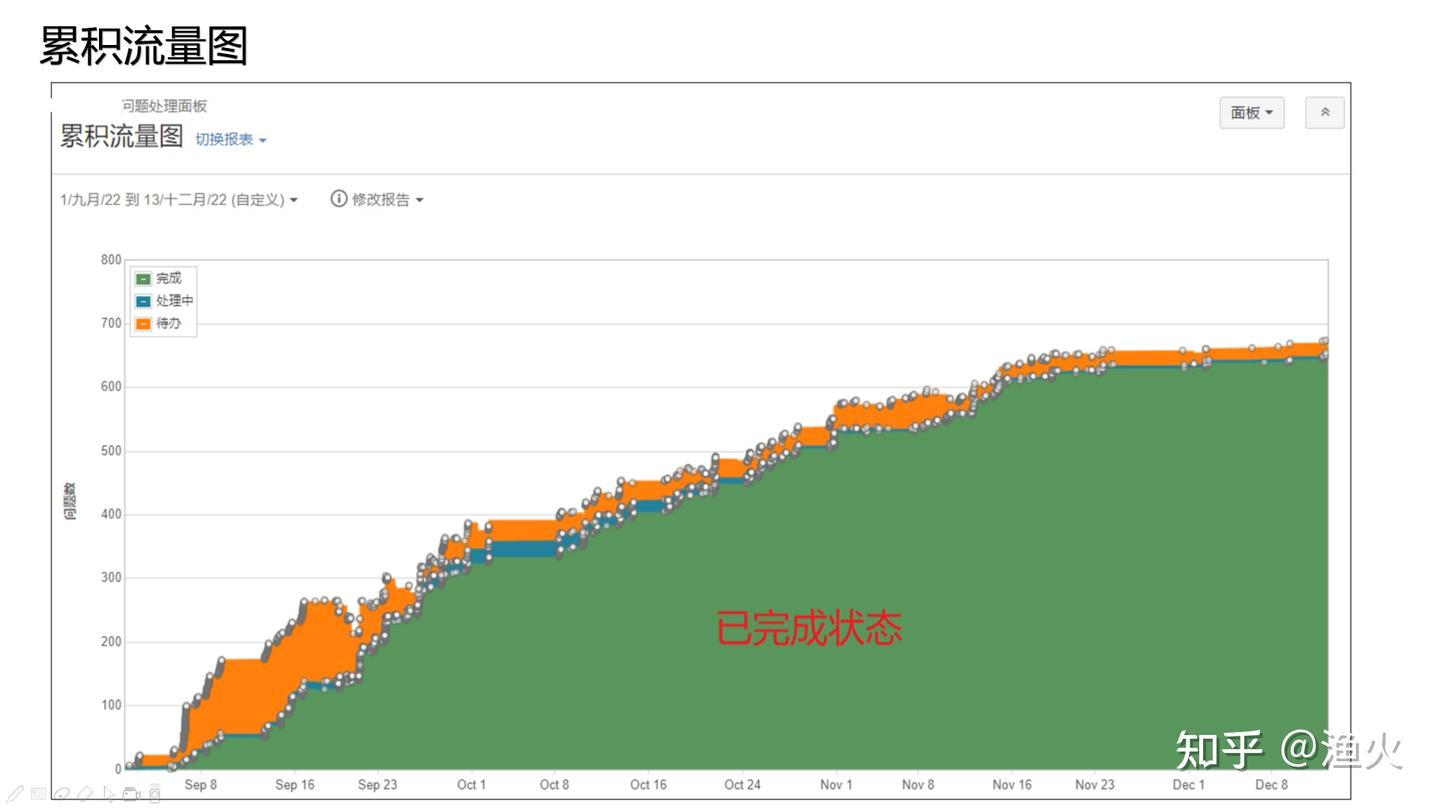Image resolution: width=1440 pixels, height=810 pixels.
Task: Click the pointer cursor tool icon
Action: (108, 794)
